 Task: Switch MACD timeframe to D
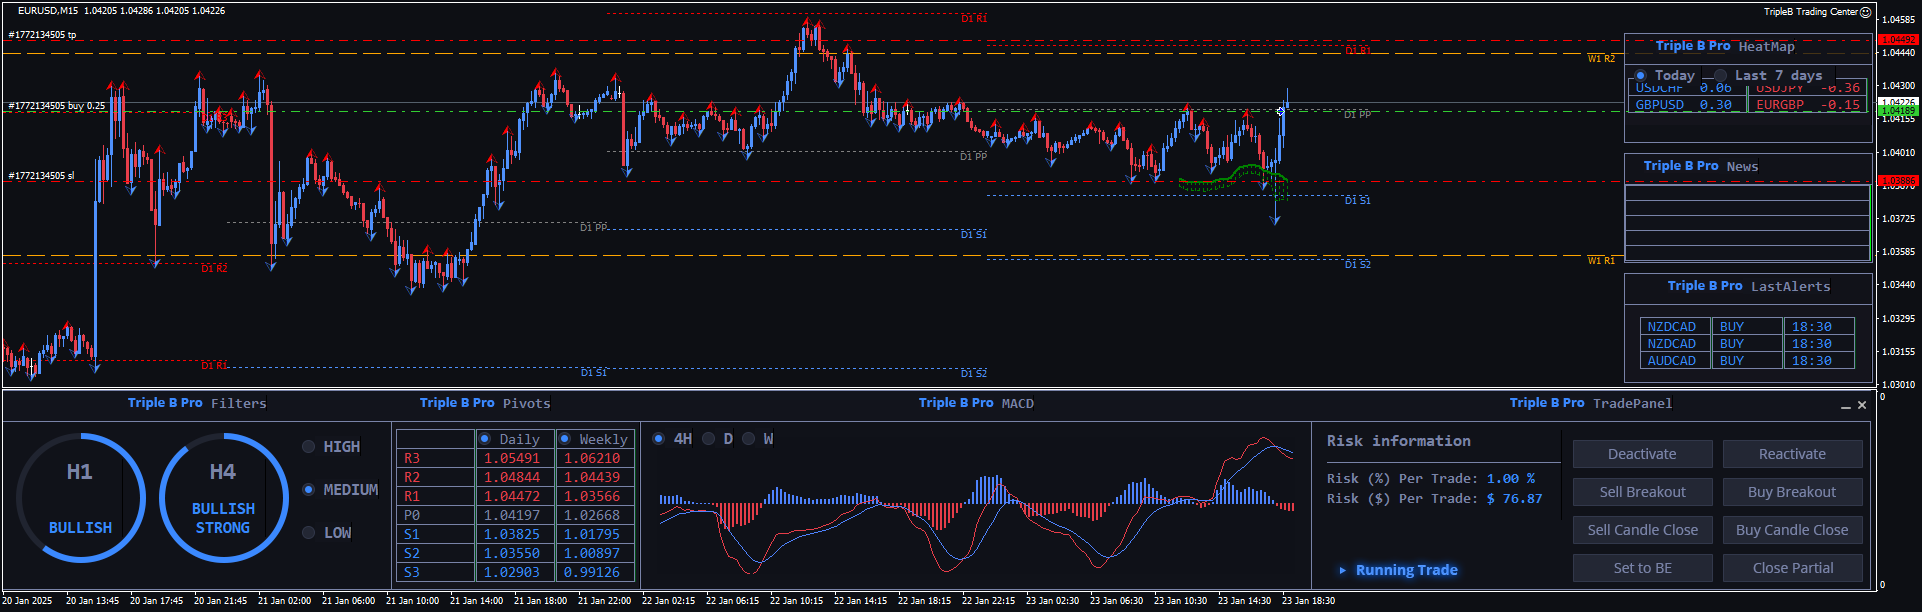tap(708, 439)
